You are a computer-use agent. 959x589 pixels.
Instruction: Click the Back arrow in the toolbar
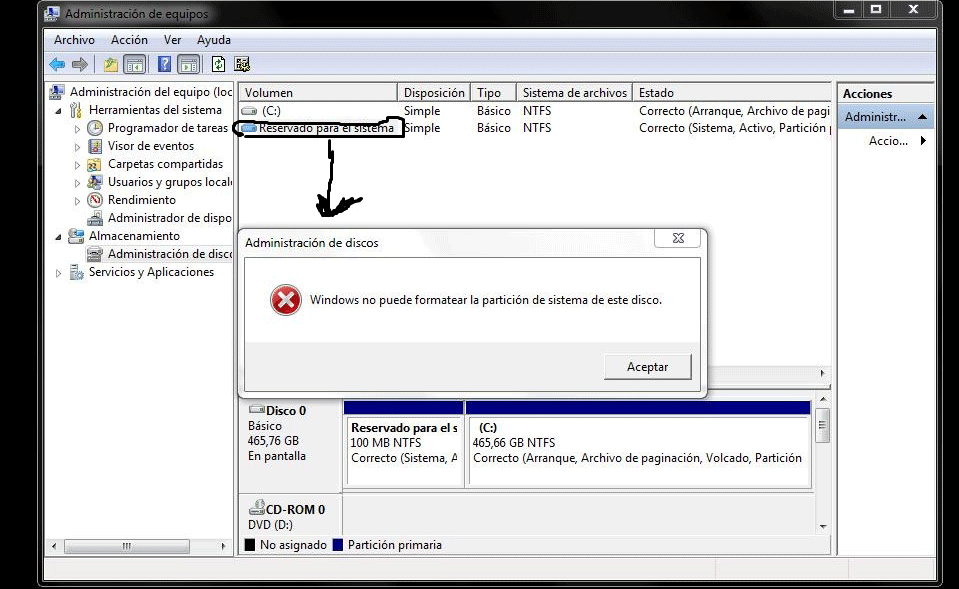(x=57, y=64)
